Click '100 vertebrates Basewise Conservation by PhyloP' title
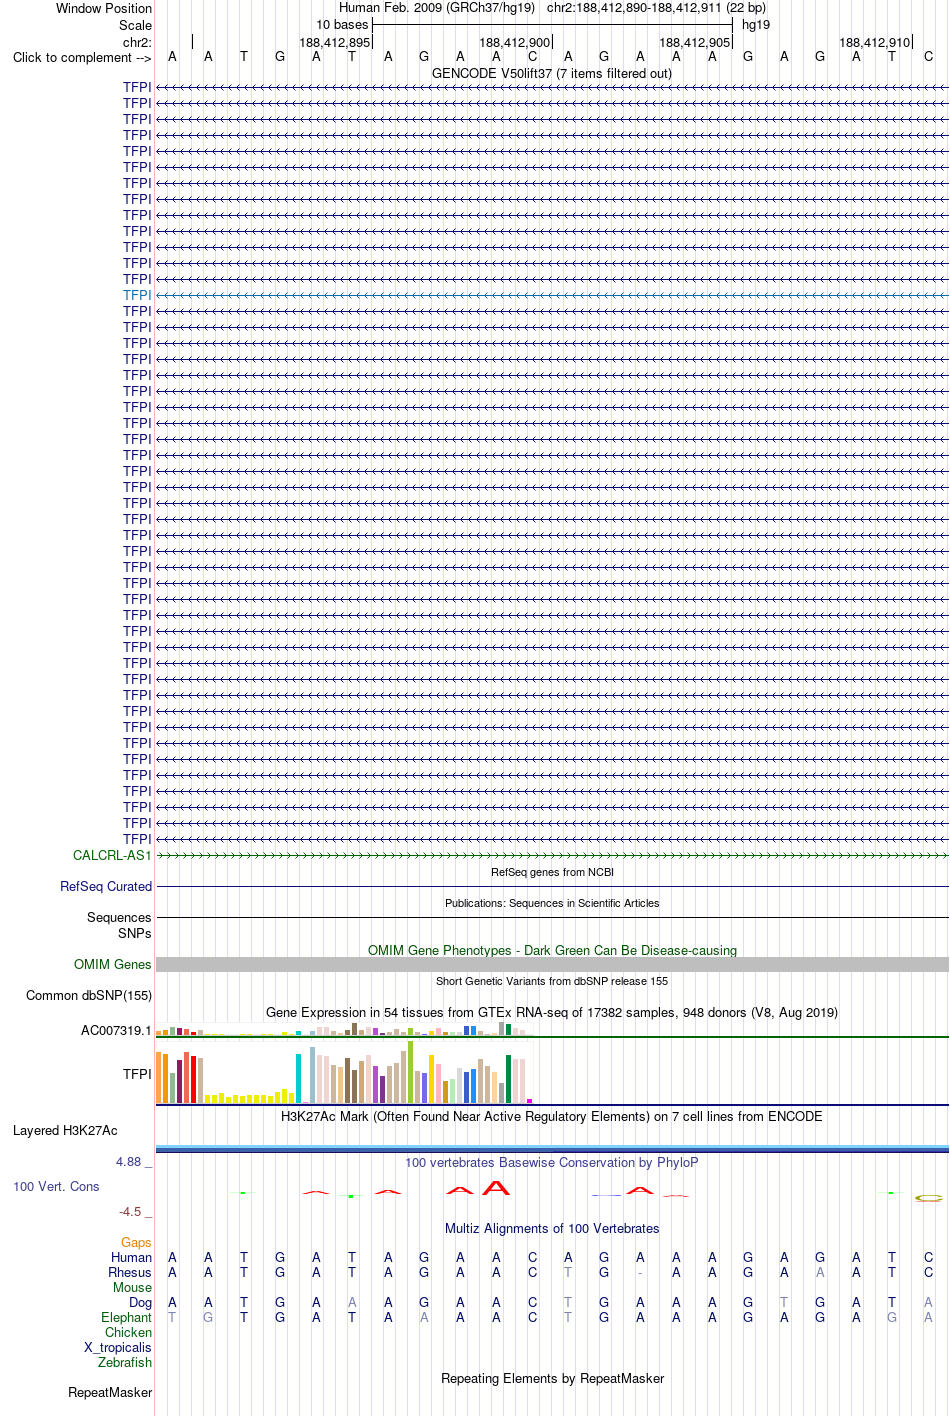Screen dimensions: 950x1416 tap(552, 1162)
